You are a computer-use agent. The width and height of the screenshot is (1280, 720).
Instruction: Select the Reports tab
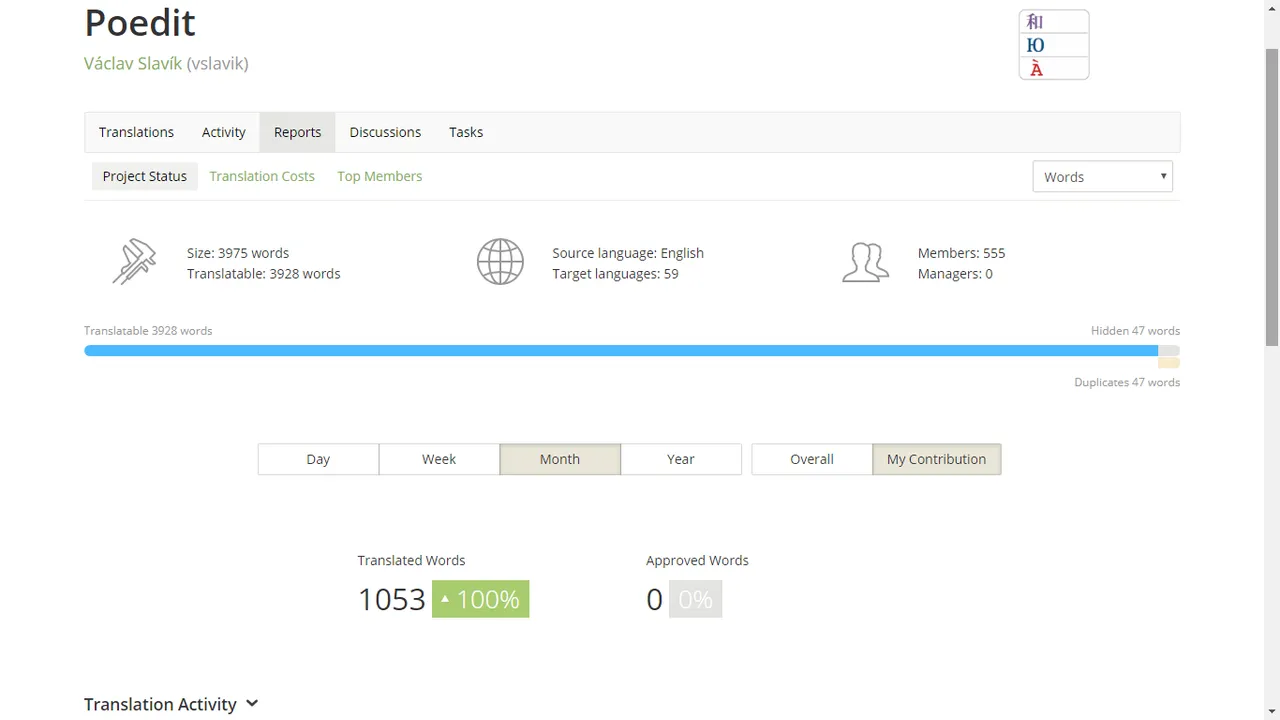298,132
